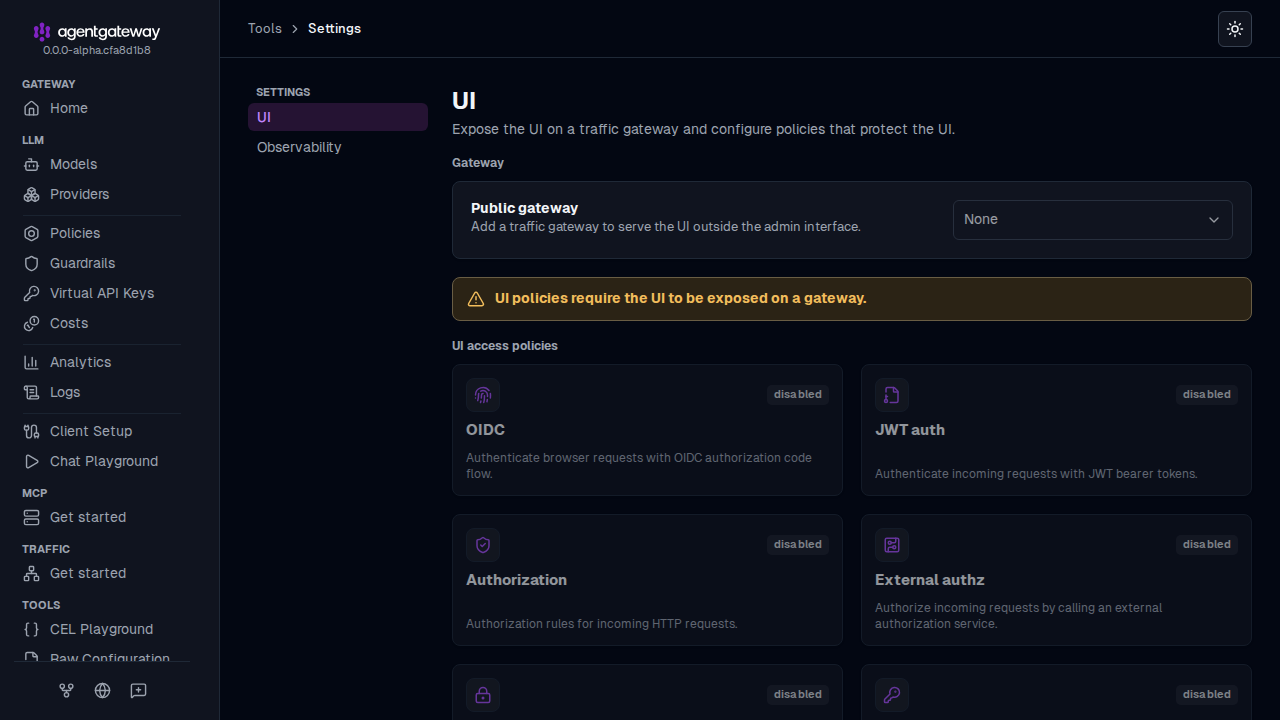The width and height of the screenshot is (1280, 720).
Task: Click the Settings breadcrumb text
Action: click(x=334, y=29)
